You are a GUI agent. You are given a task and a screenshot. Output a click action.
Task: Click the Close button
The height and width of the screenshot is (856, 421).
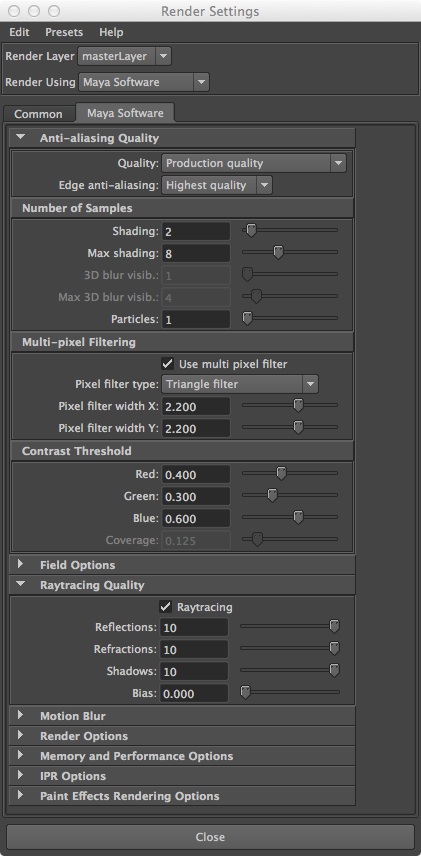coord(210,837)
